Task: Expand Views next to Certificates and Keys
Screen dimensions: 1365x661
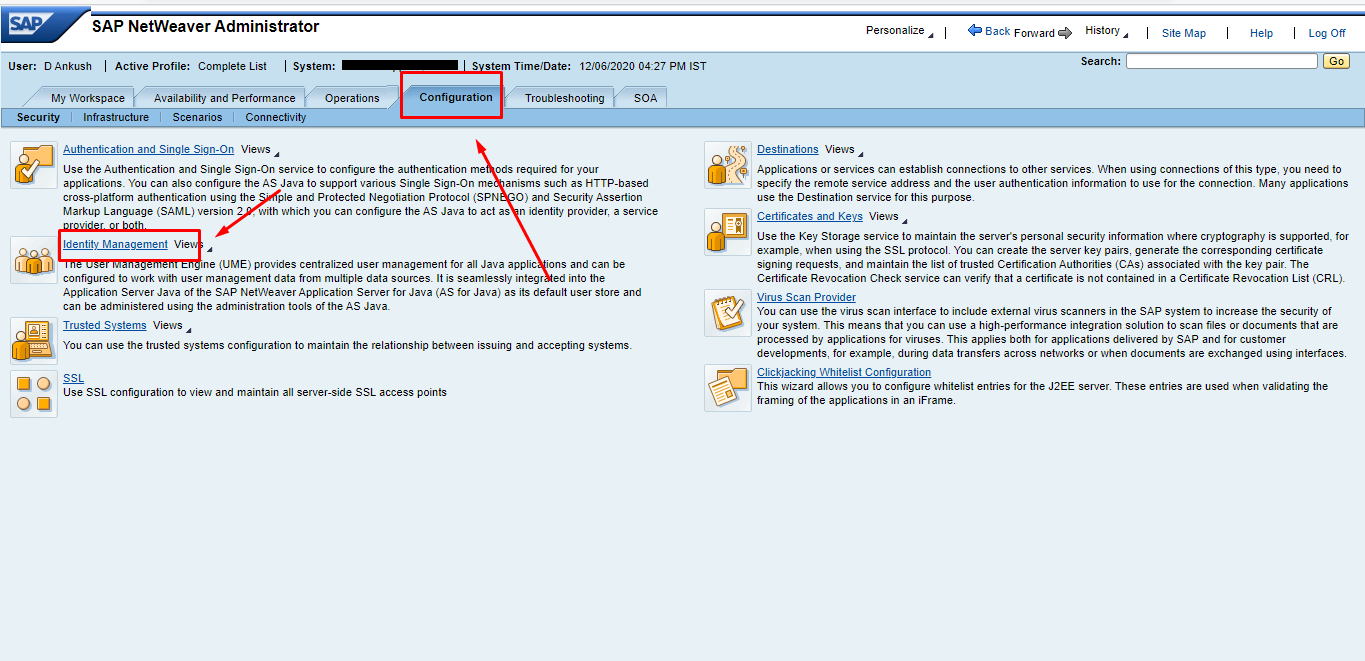Action: [887, 217]
